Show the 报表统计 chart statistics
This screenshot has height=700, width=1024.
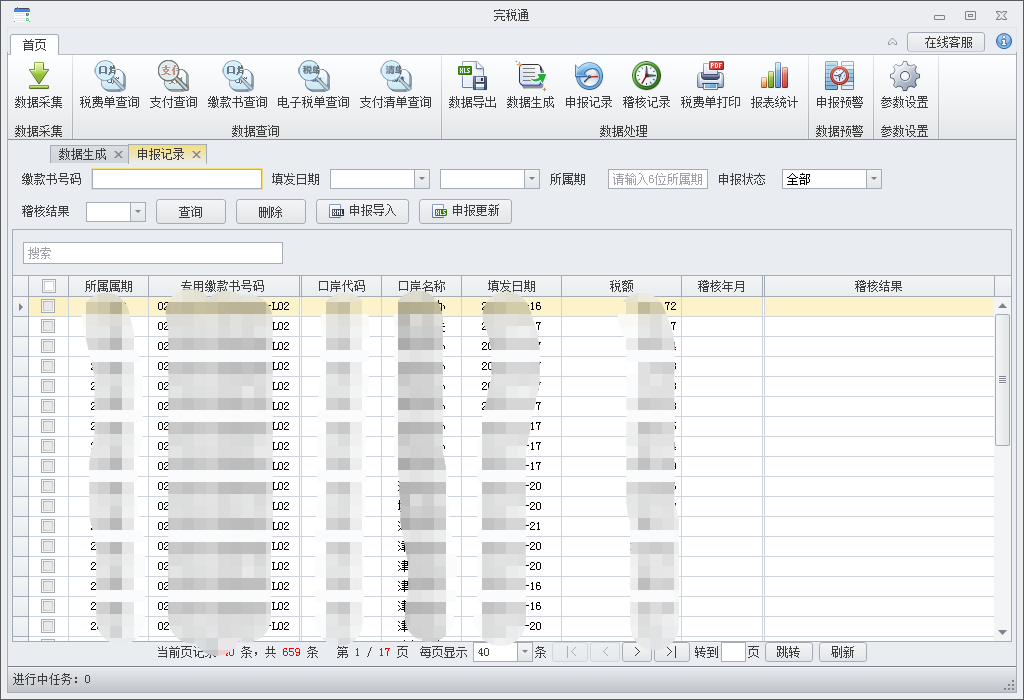(x=775, y=85)
